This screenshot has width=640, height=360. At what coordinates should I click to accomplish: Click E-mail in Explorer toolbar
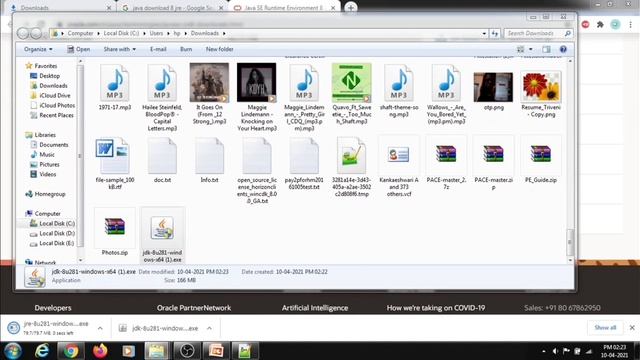tap(158, 49)
